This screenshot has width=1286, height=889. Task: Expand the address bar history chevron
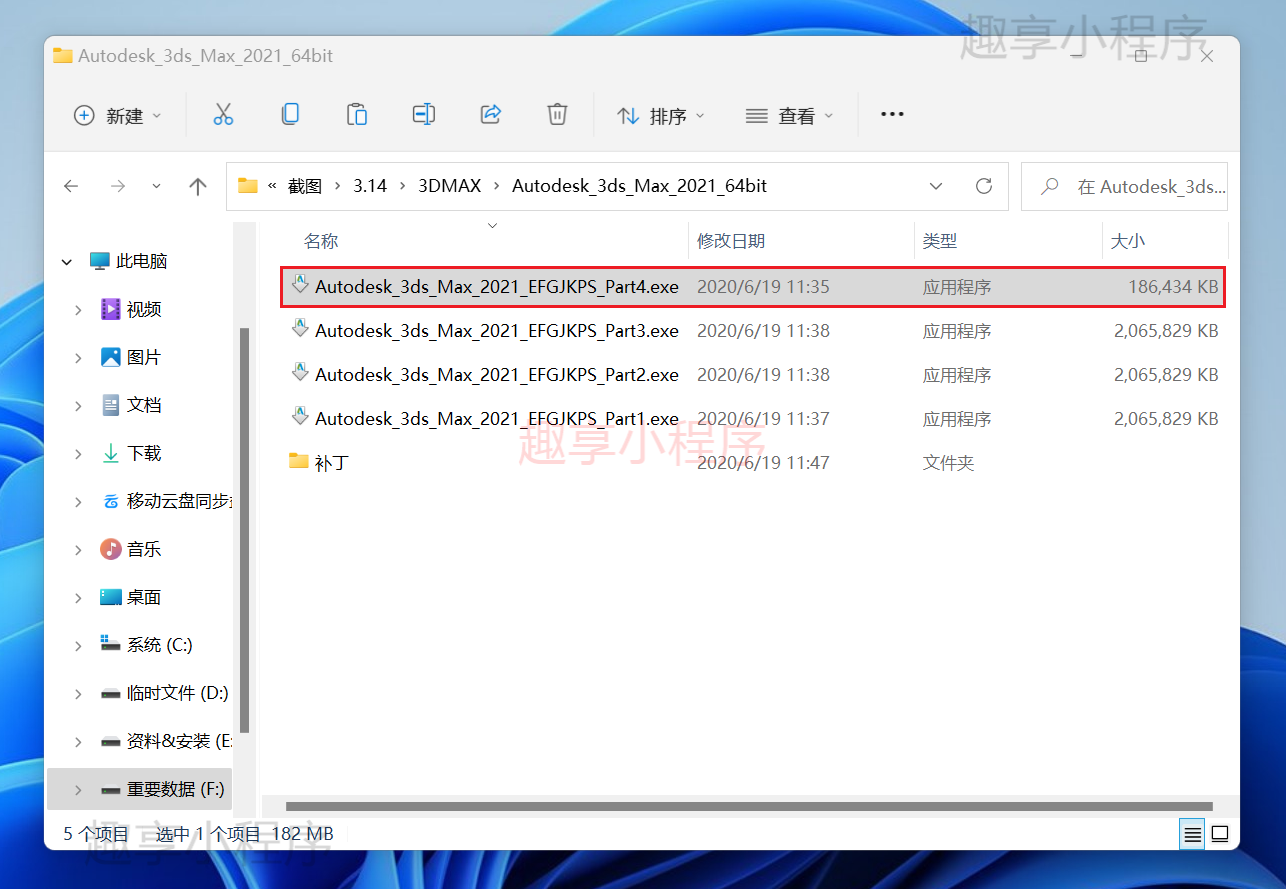(x=936, y=186)
